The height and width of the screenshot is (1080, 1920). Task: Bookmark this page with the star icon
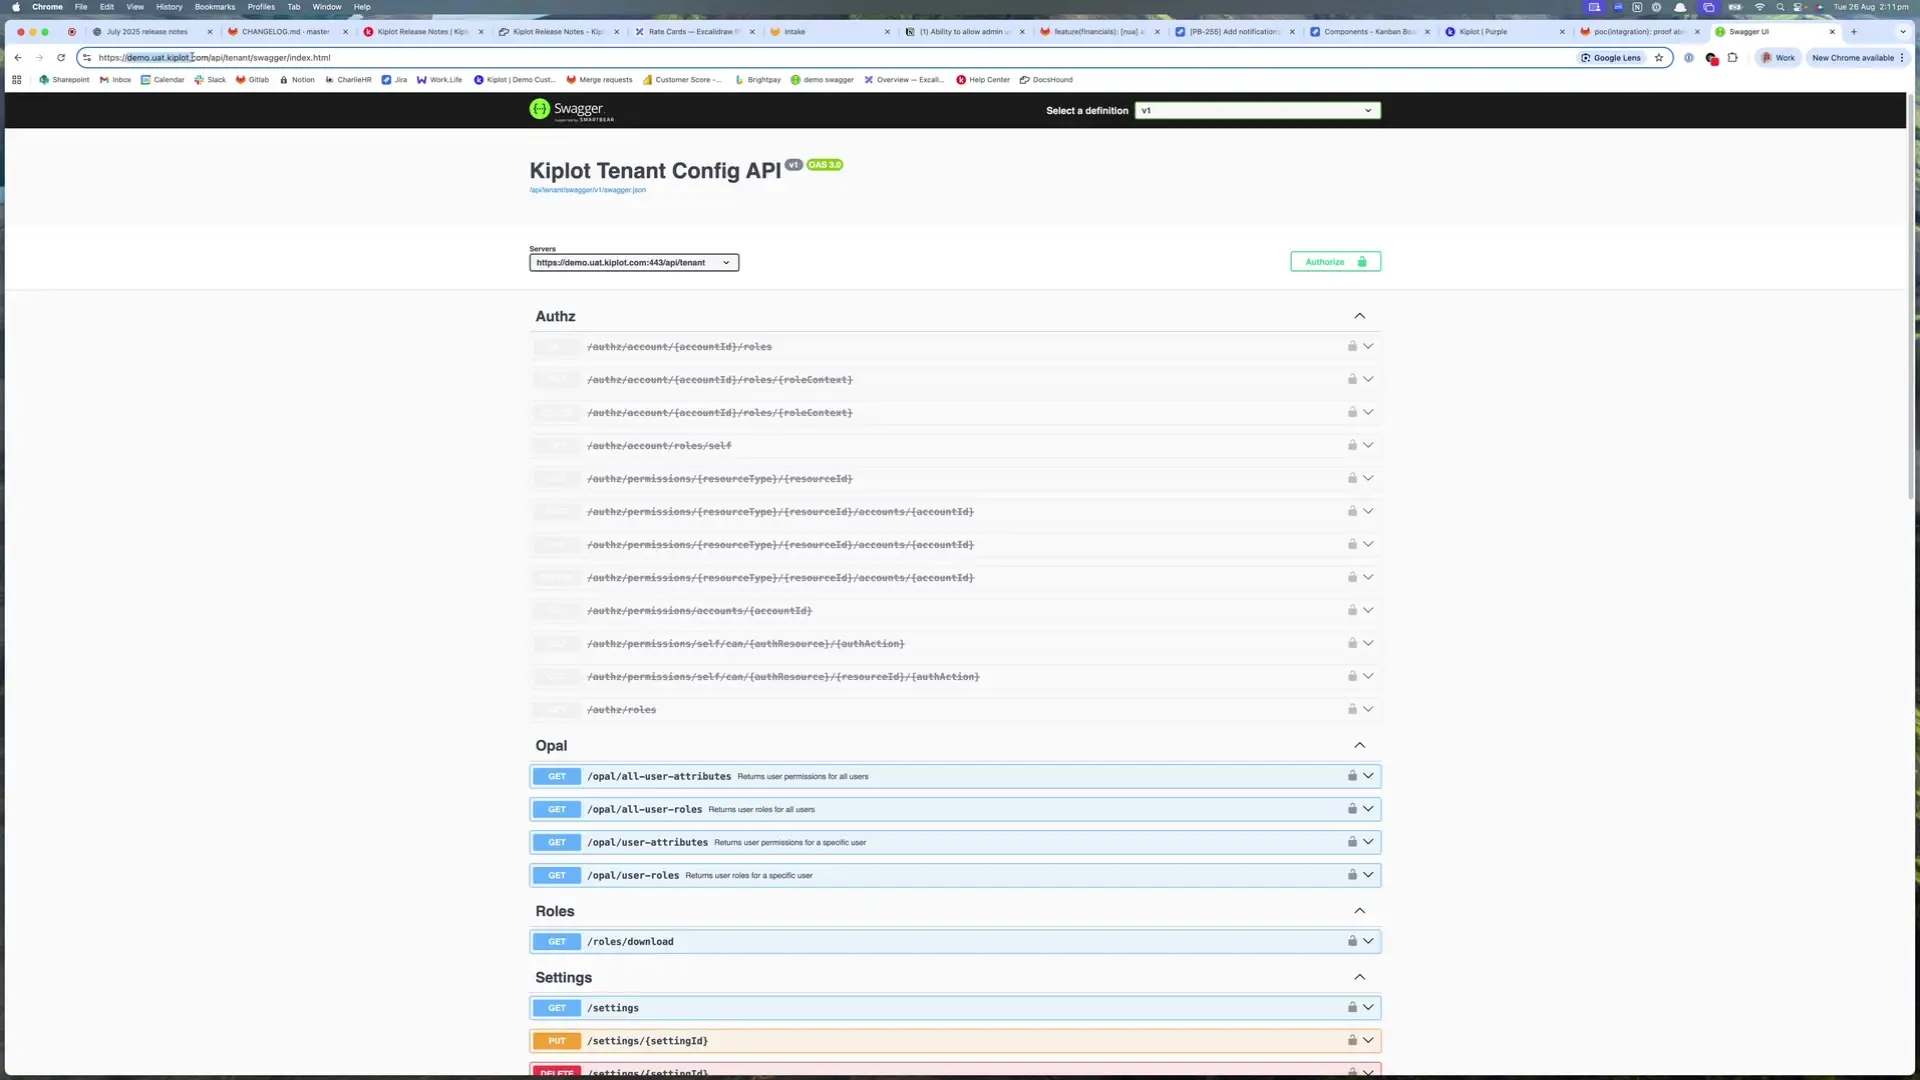pos(1659,58)
